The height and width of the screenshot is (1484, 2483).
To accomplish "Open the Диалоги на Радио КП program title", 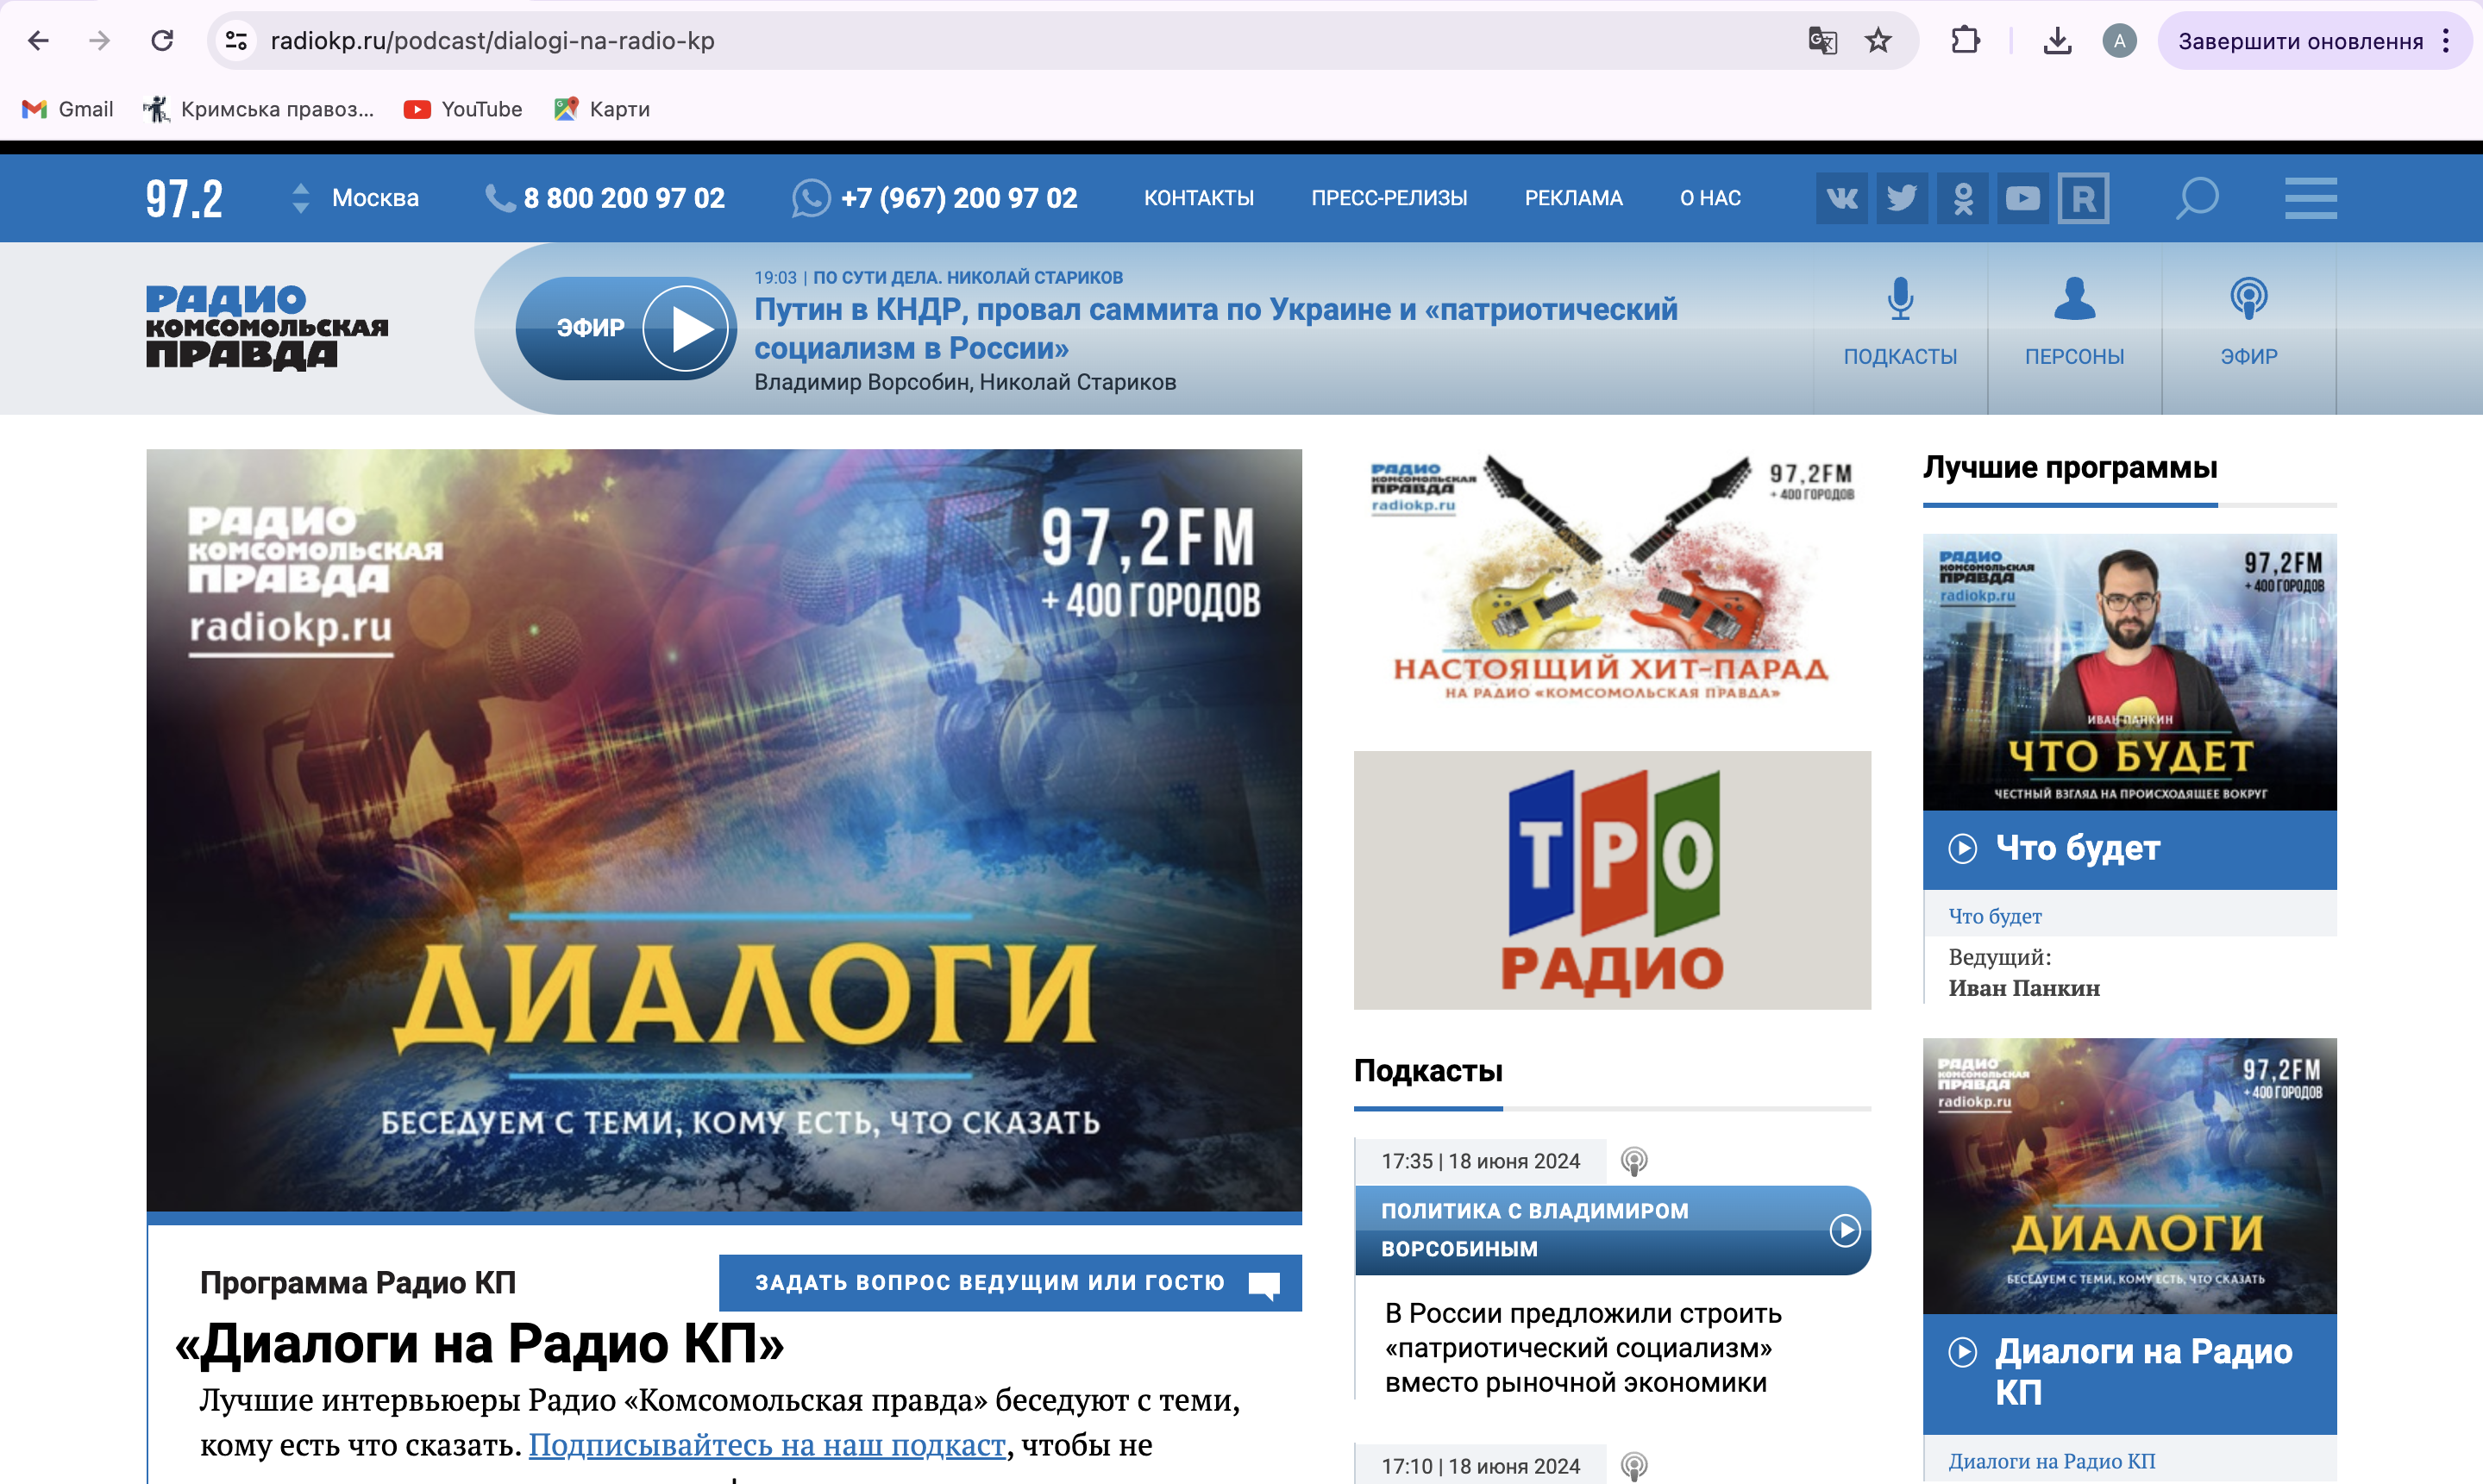I will click(2144, 1373).
